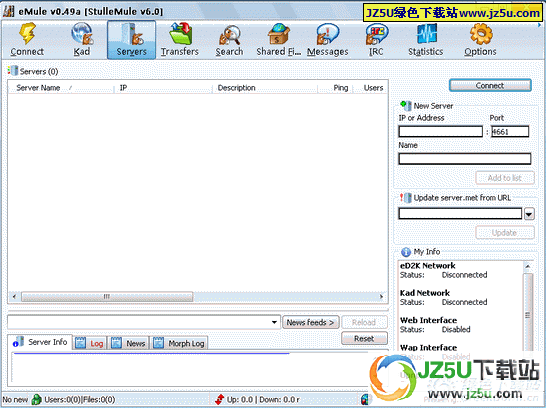Open the Transfers toolbar icon
This screenshot has height=408, width=546.
180,33
